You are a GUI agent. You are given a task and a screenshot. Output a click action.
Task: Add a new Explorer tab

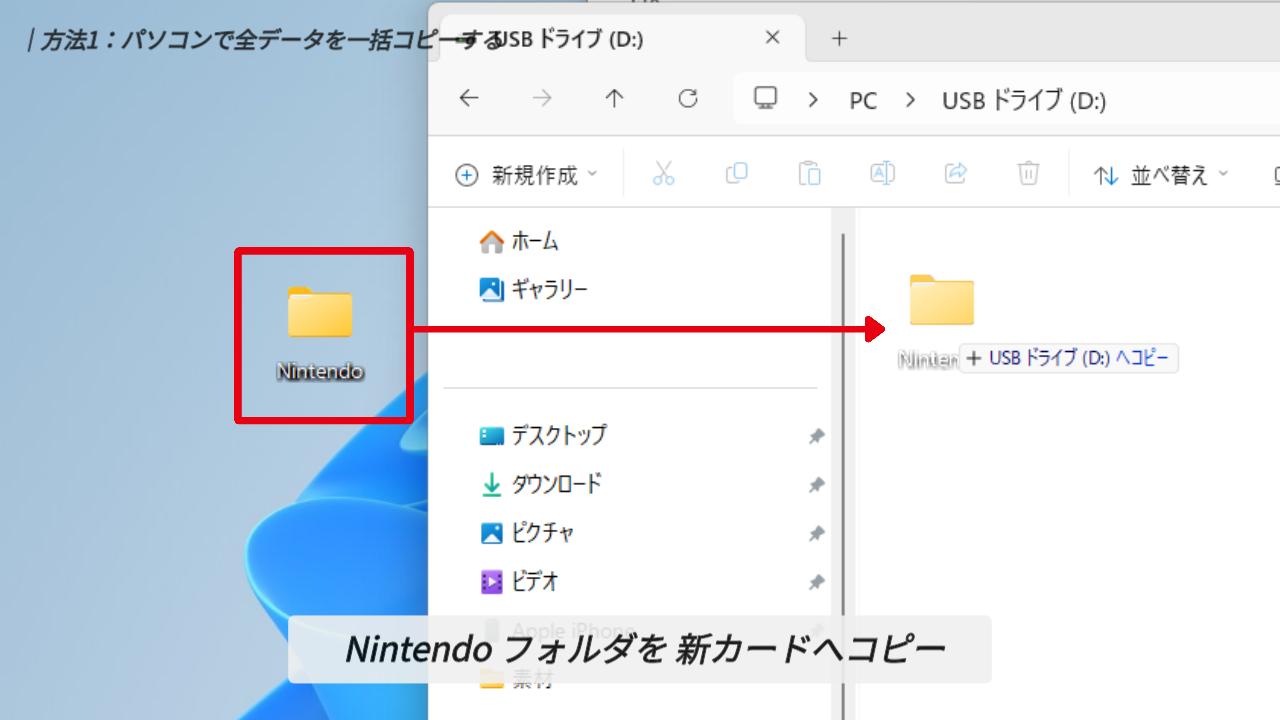839,39
